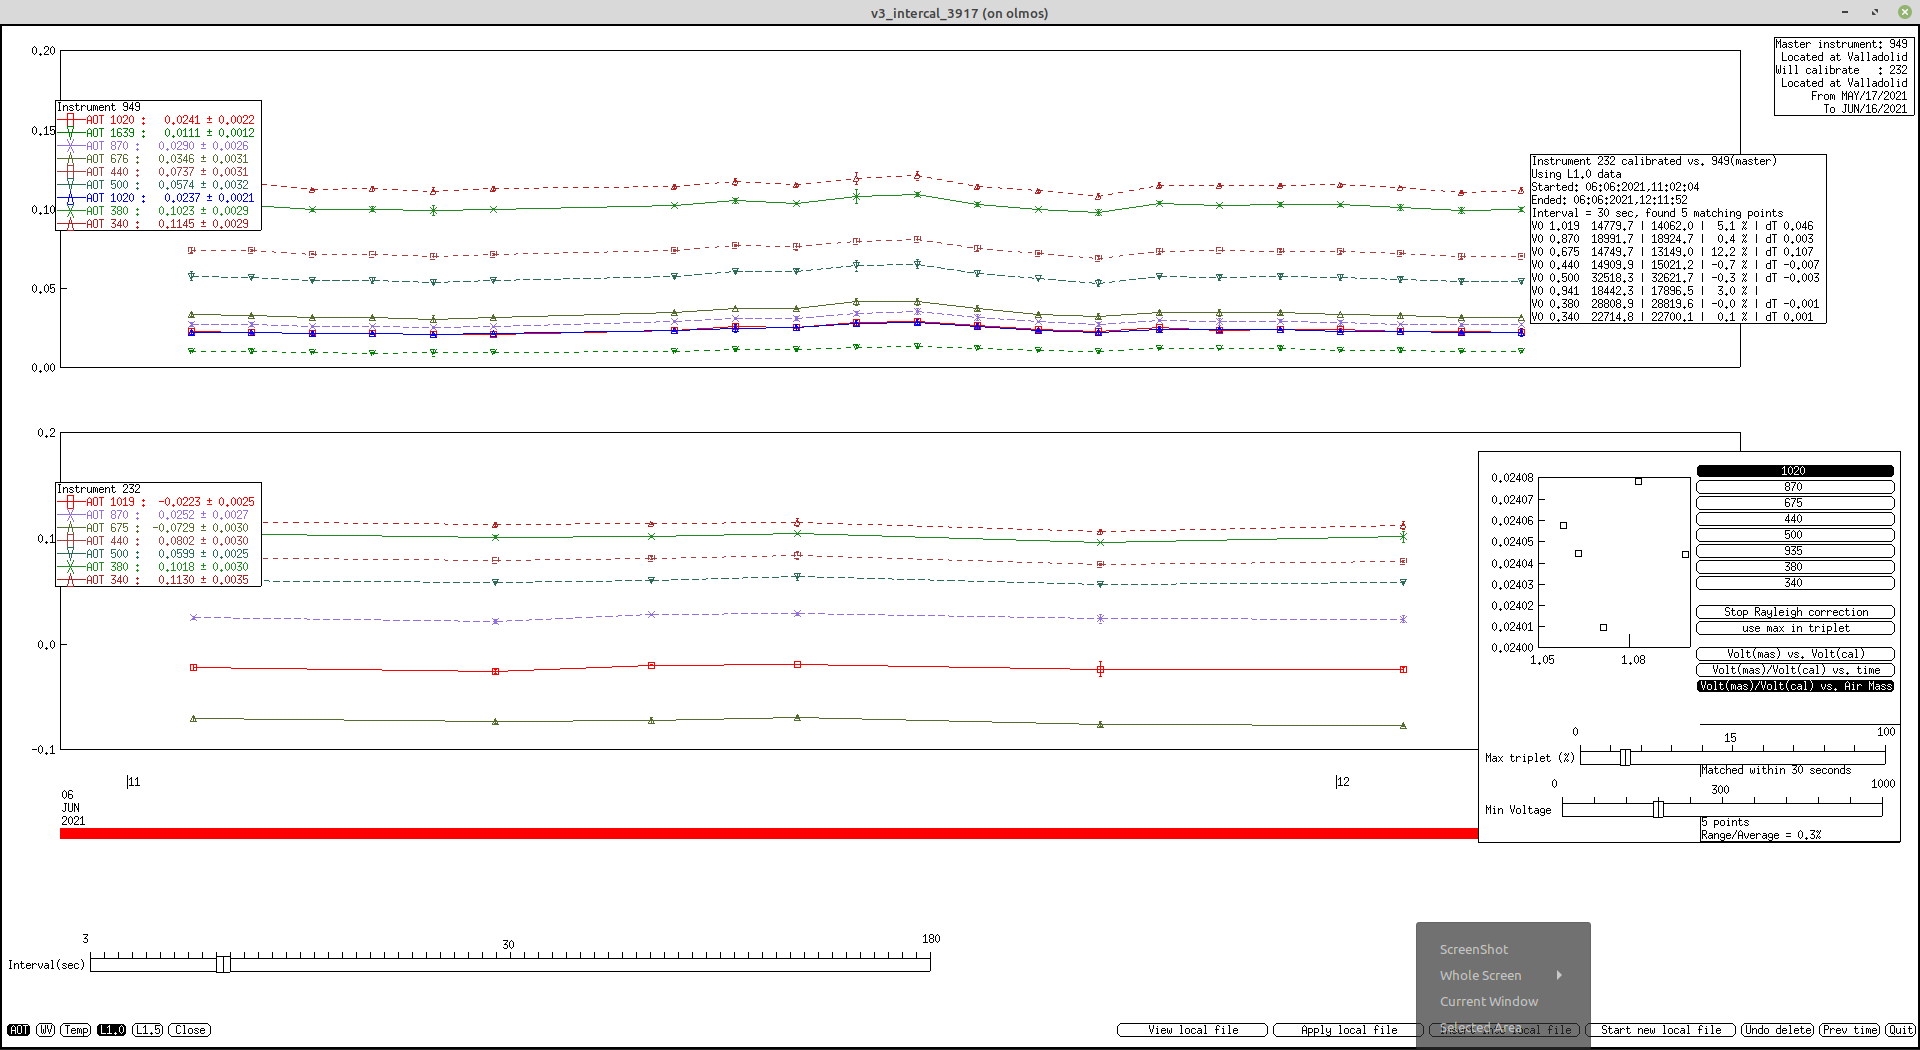This screenshot has width=1920, height=1050.
Task: Click legend row AOT 1639 of Instrument 949
Action: pyautogui.click(x=157, y=133)
